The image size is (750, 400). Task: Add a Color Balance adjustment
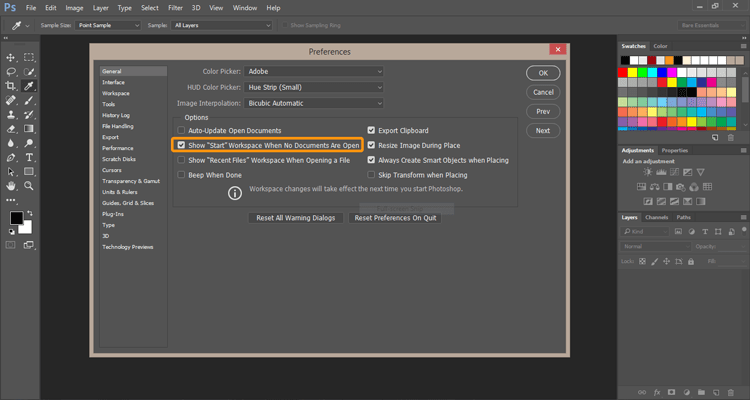tap(655, 187)
